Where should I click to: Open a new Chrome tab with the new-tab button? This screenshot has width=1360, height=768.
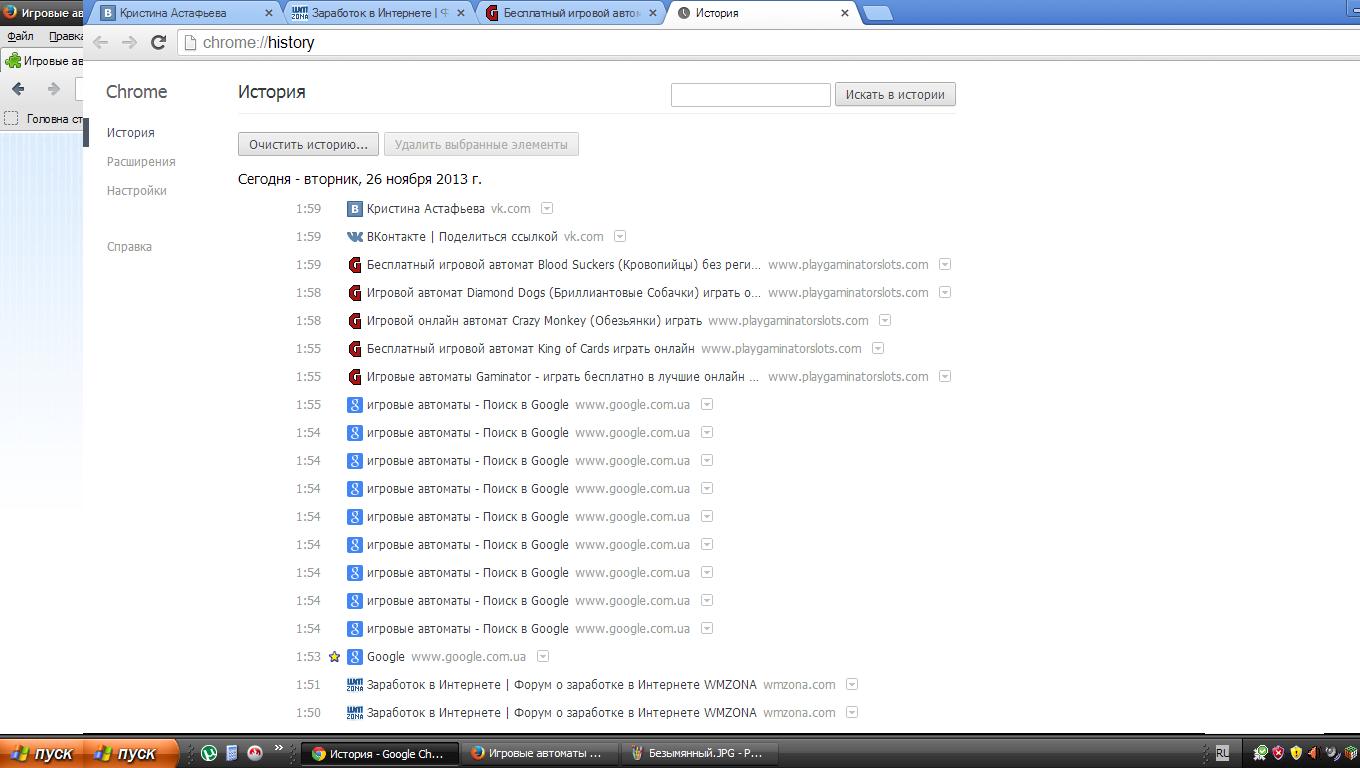point(876,13)
